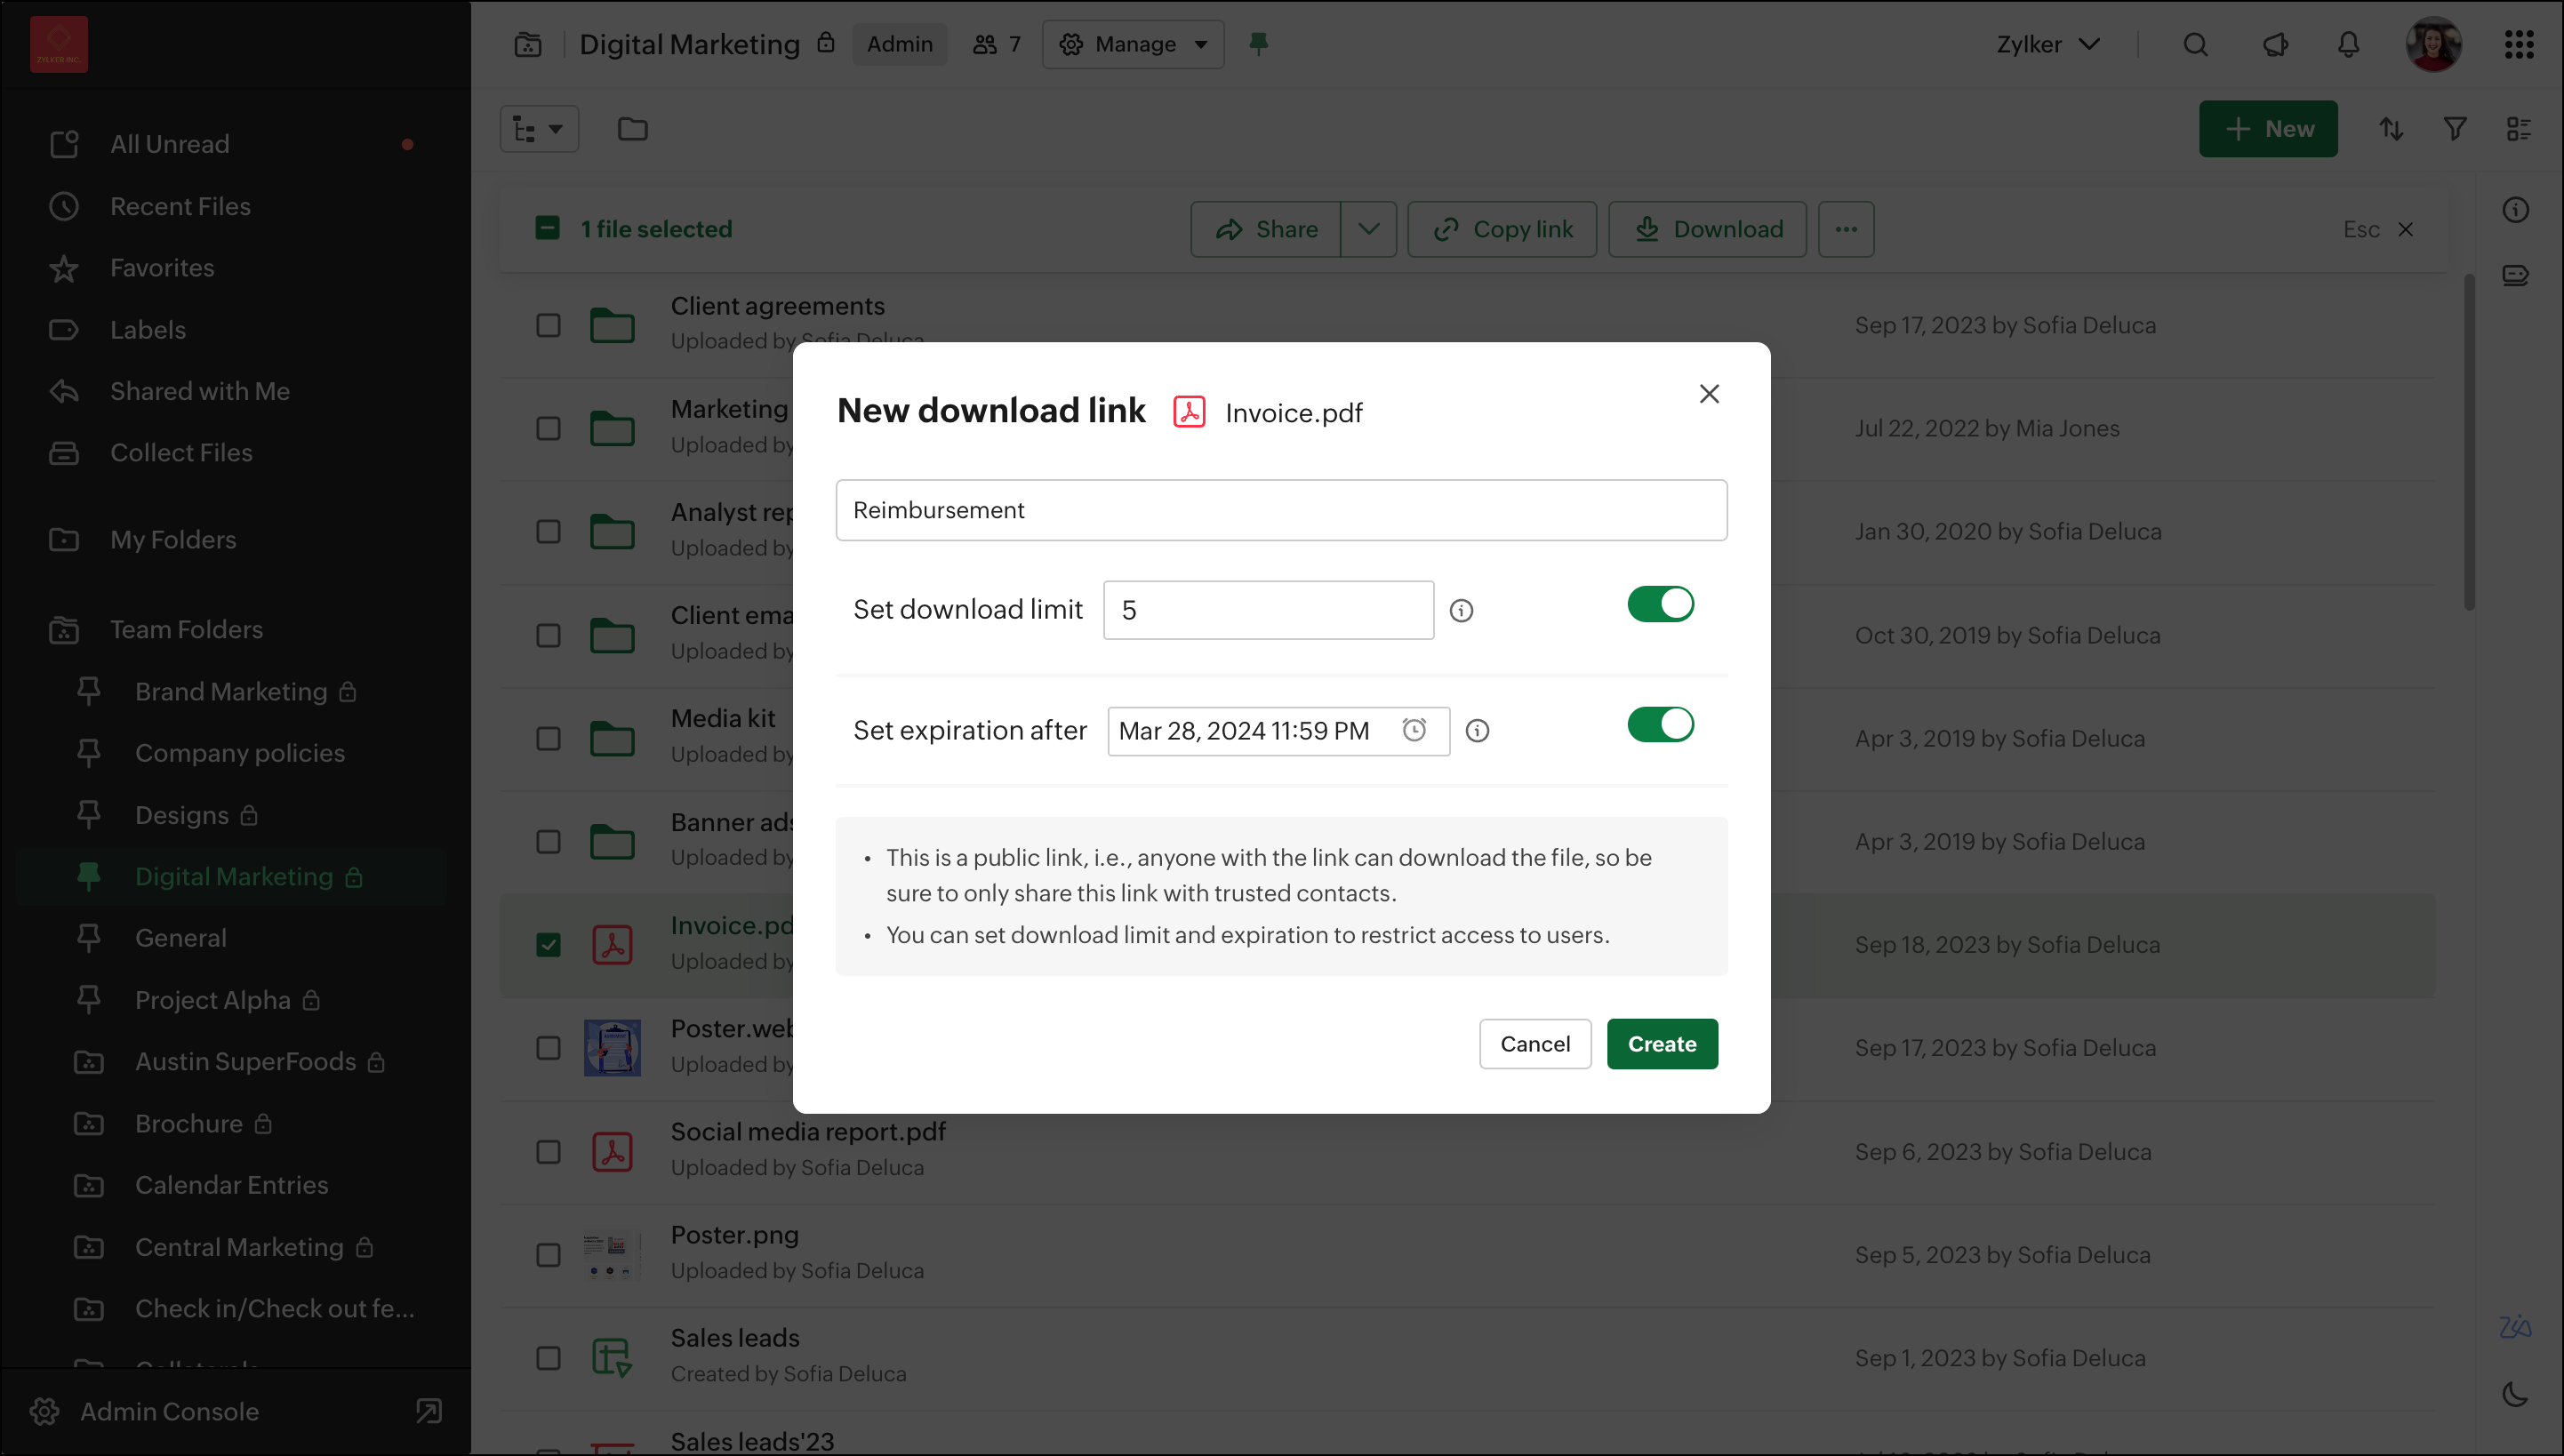Click the Reimbursement link name field
Image resolution: width=2564 pixels, height=1456 pixels.
pyautogui.click(x=1281, y=510)
